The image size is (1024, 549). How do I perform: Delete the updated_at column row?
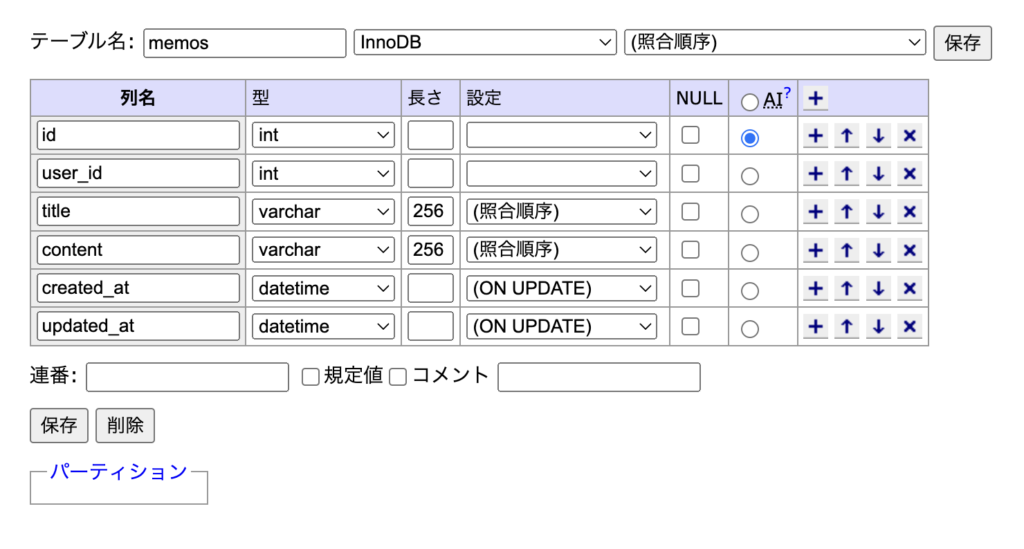[x=909, y=326]
